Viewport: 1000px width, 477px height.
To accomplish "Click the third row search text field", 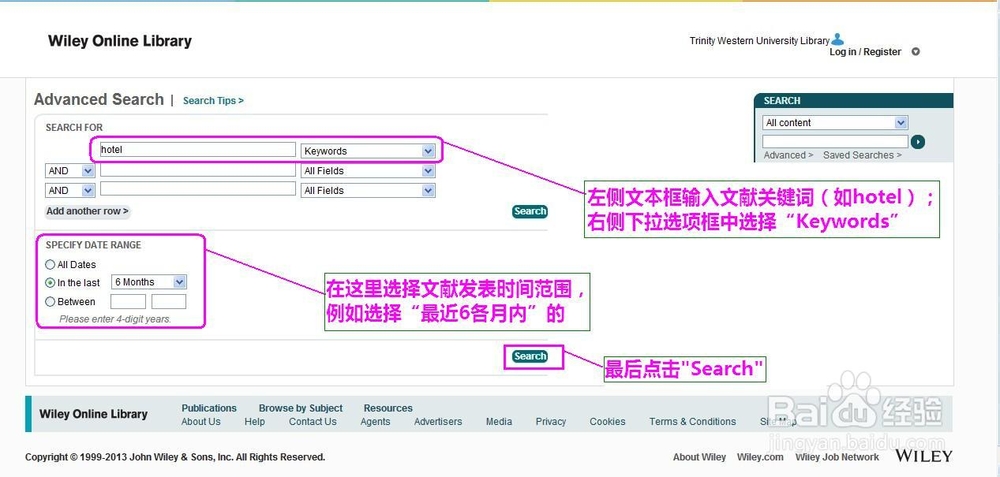I will 198,189.
